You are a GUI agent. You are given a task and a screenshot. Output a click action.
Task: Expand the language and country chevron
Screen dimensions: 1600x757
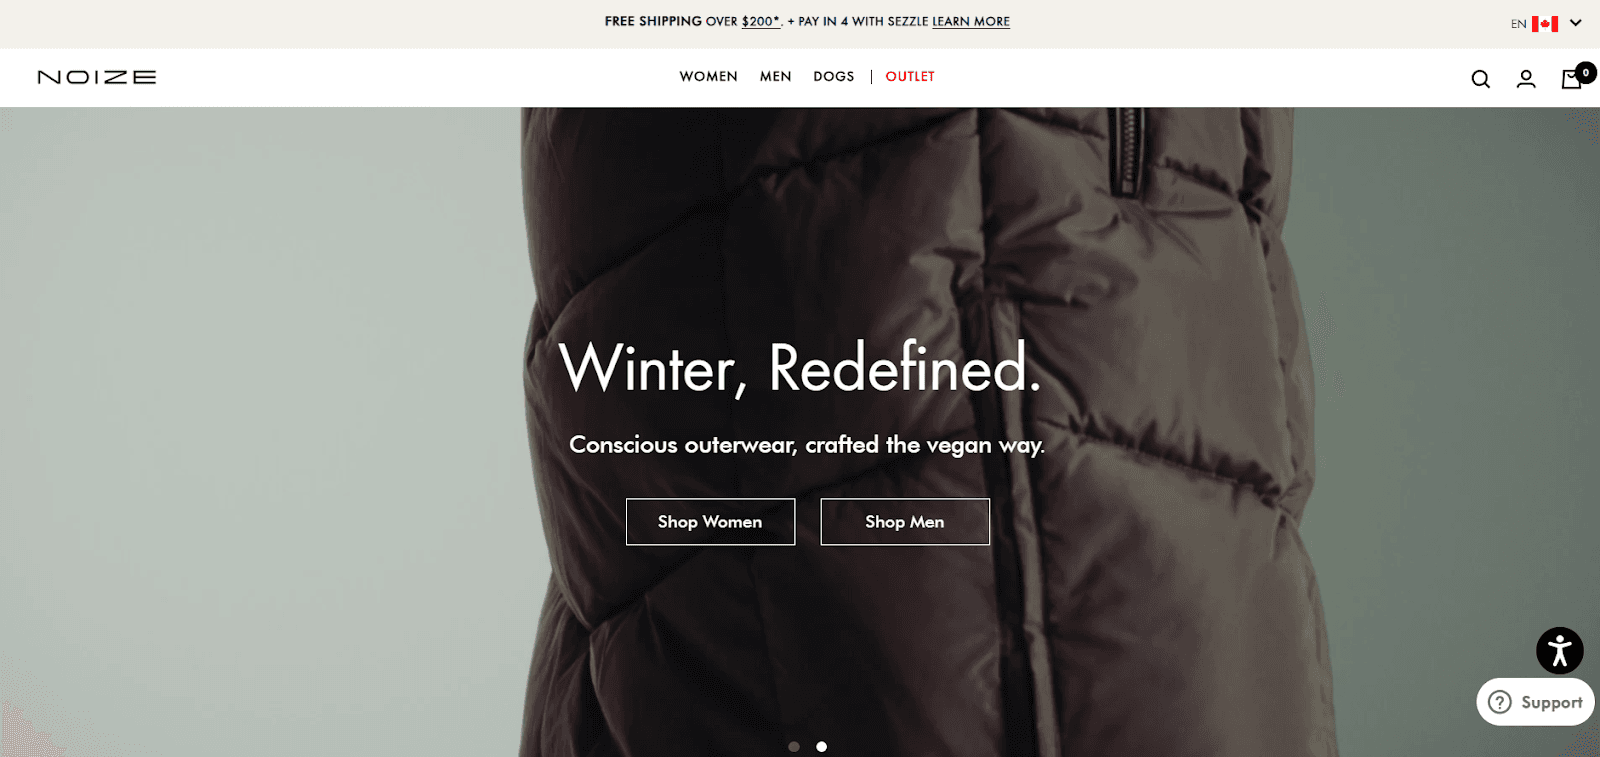coord(1576,23)
